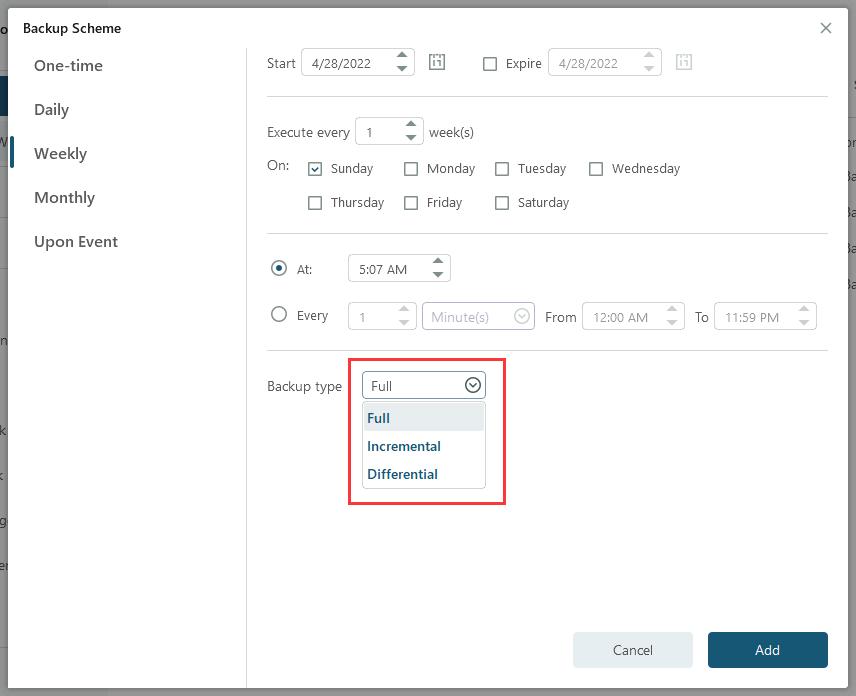
Task: Increase the Execute every weeks count
Action: tap(411, 124)
